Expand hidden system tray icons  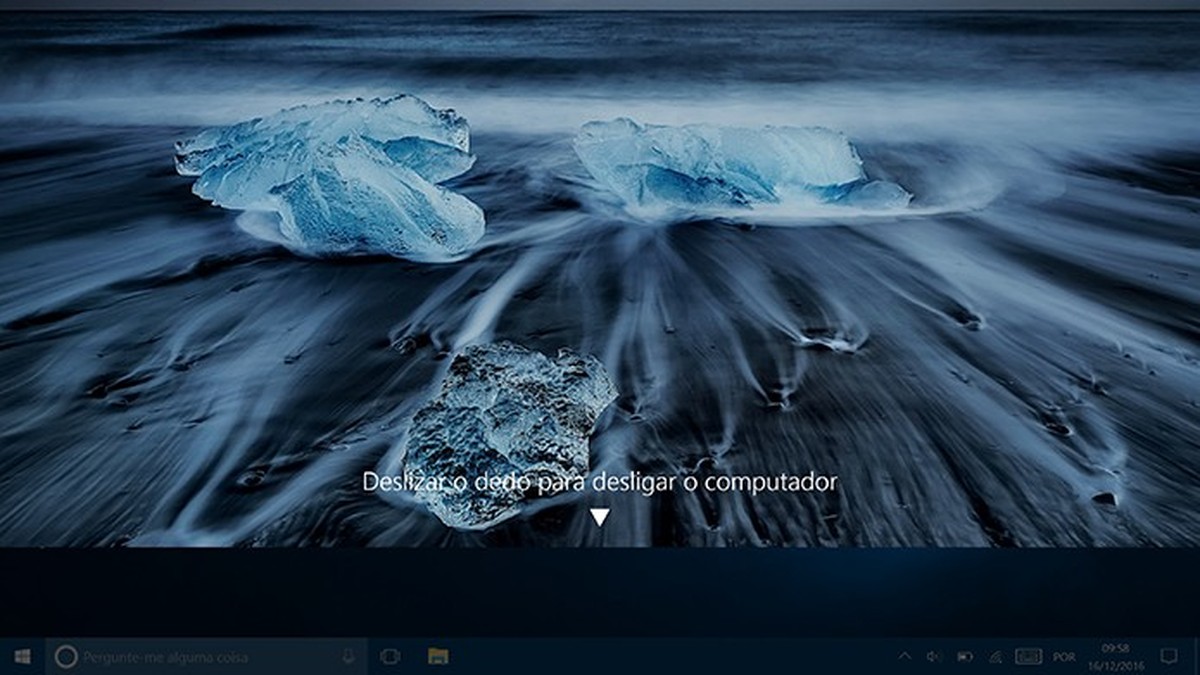(x=906, y=655)
